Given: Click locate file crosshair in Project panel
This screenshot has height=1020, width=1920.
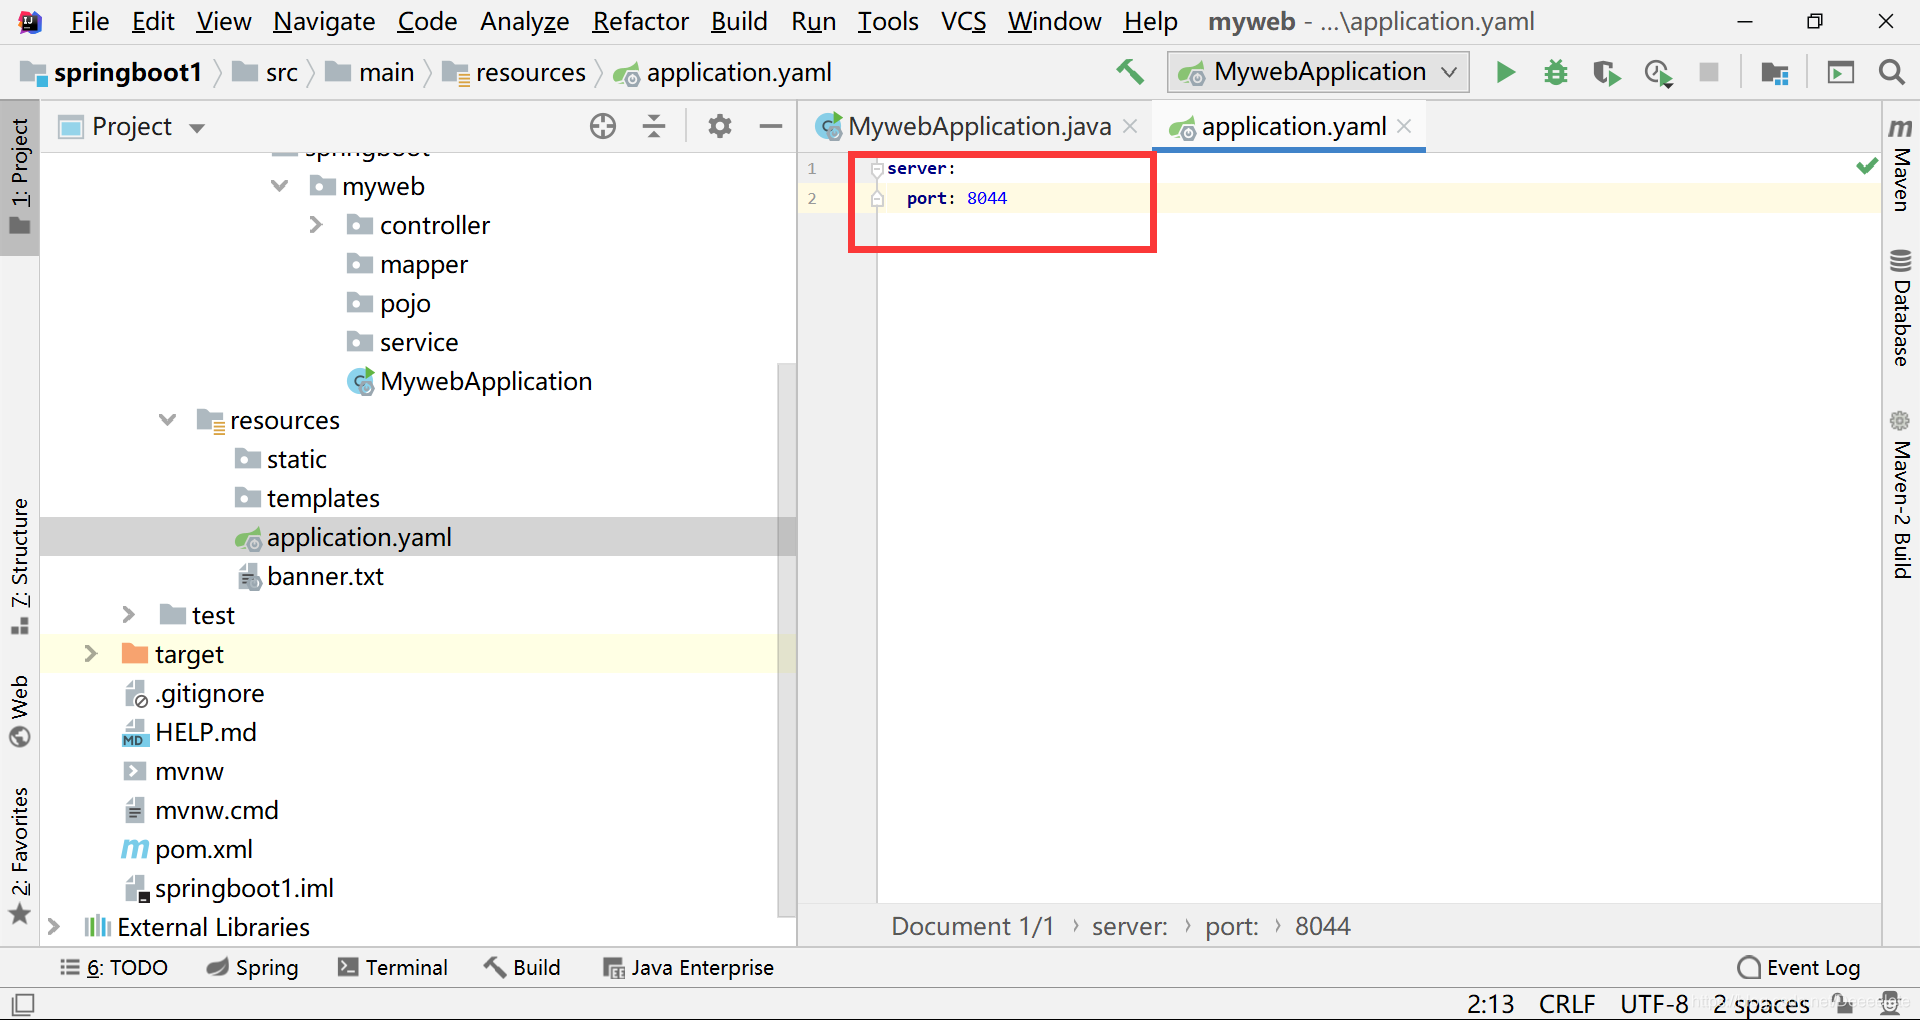Looking at the screenshot, I should pyautogui.click(x=603, y=126).
